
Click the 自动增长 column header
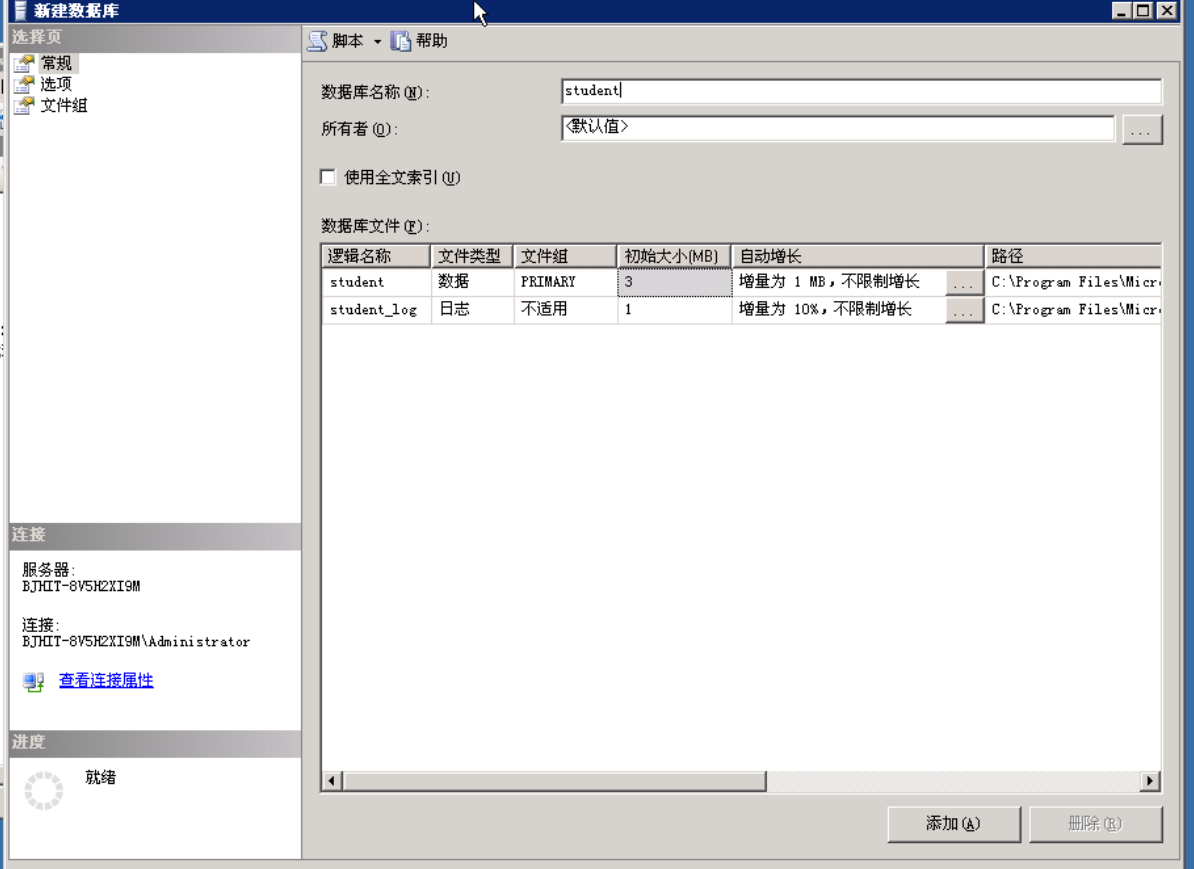[857, 256]
